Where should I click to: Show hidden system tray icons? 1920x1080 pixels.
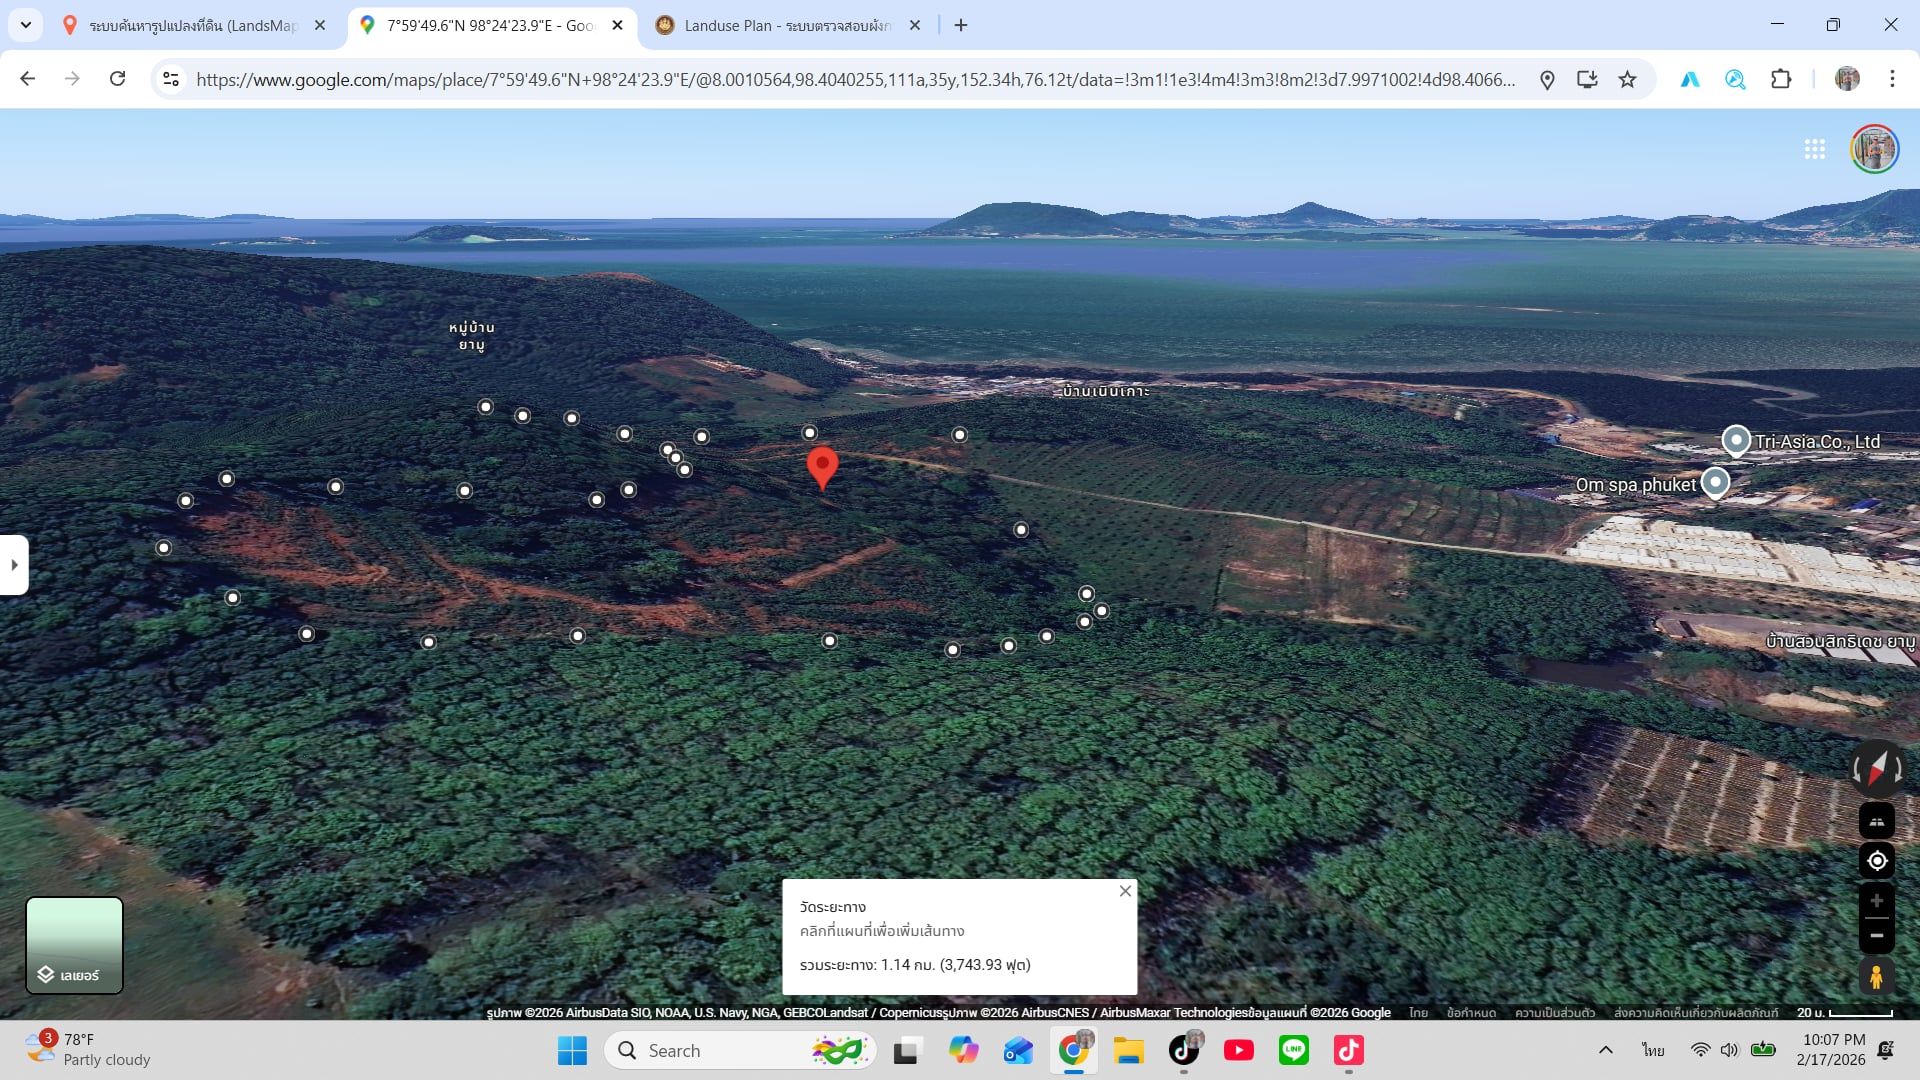pos(1605,1050)
